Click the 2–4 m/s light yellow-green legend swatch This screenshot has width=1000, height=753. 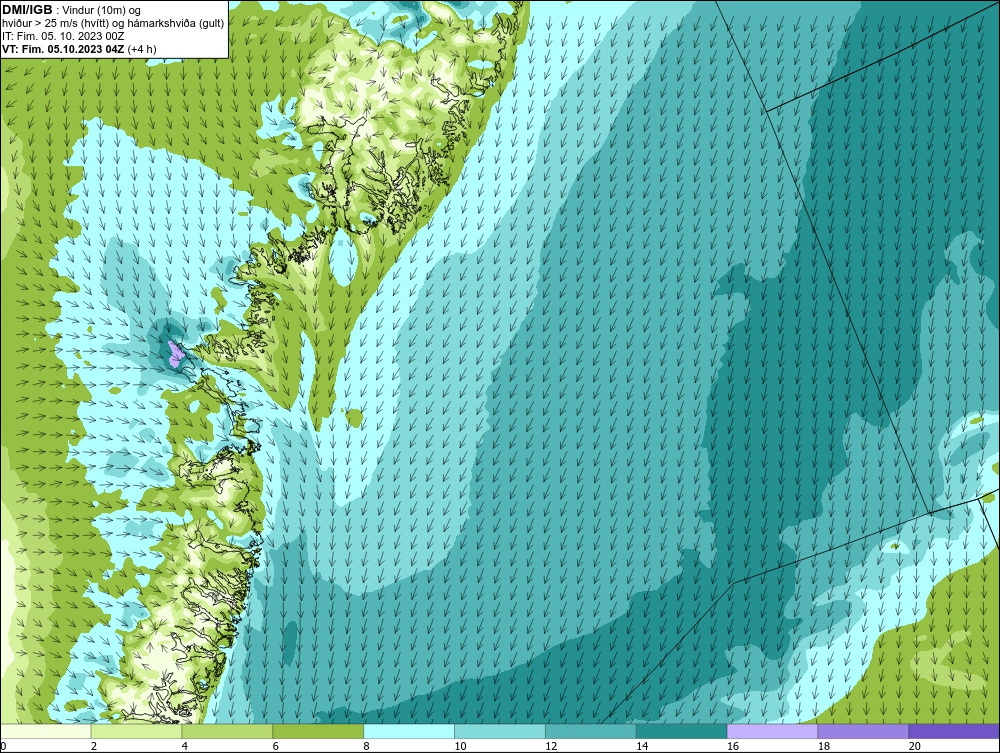pos(136,731)
